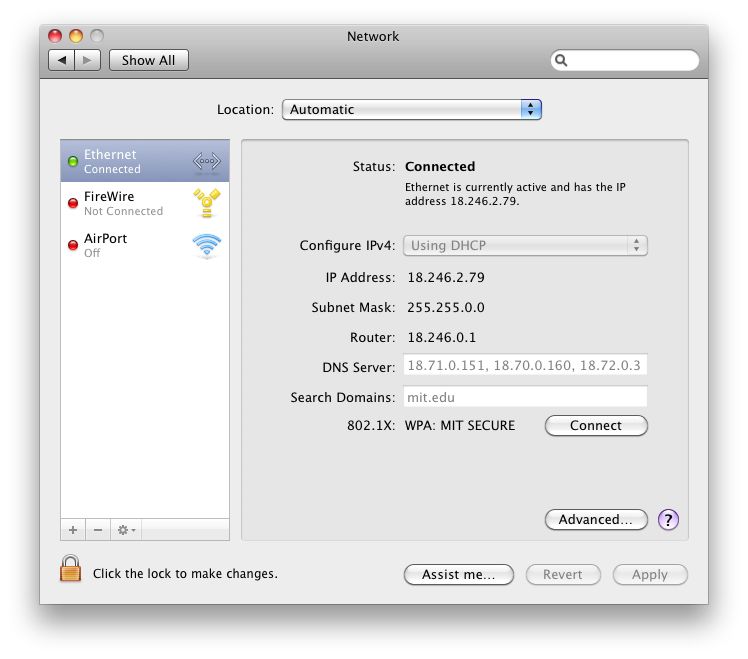The image size is (748, 659).
Task: Click the green Ethernet status dot
Action: coord(73,161)
